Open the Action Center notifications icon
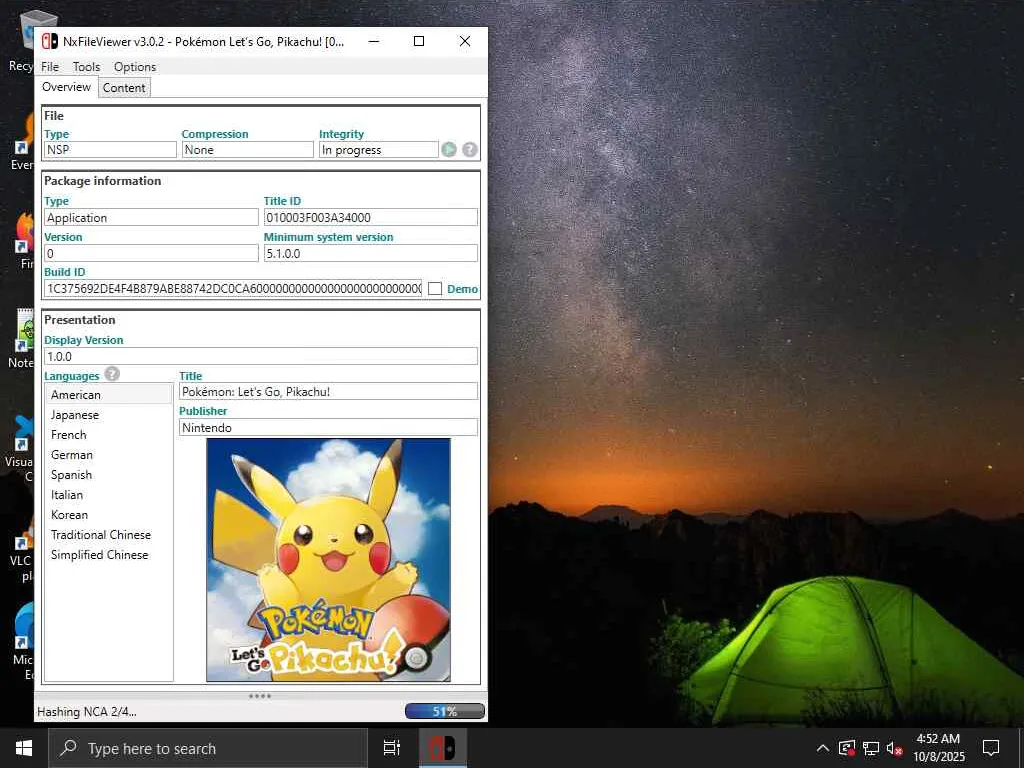Viewport: 1024px width, 768px height. pos(991,748)
